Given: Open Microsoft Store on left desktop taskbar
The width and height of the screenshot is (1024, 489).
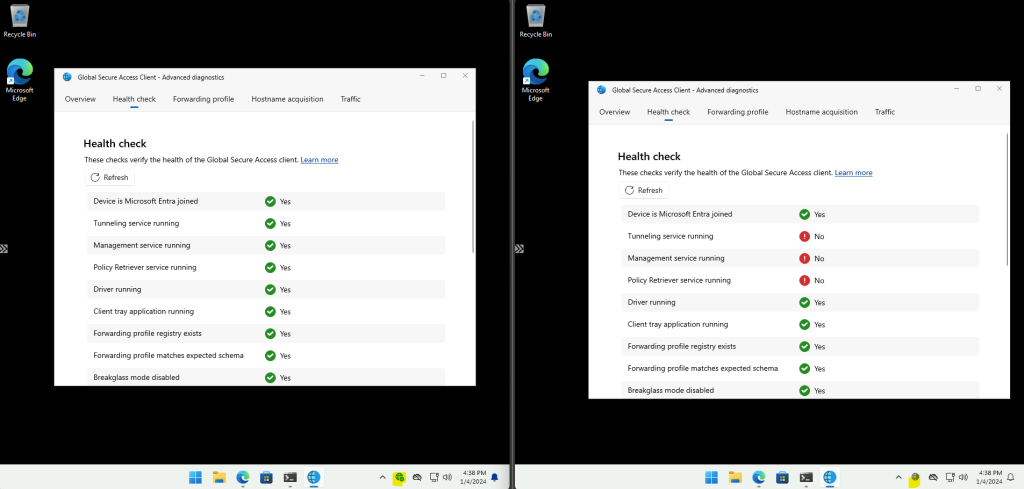Looking at the screenshot, I should [266, 477].
